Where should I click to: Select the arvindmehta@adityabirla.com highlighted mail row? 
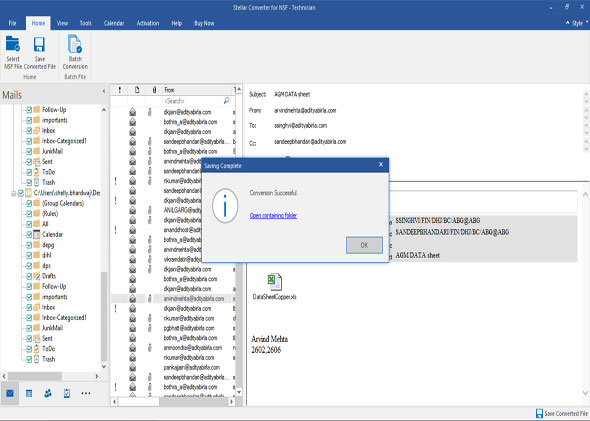[x=173, y=299]
